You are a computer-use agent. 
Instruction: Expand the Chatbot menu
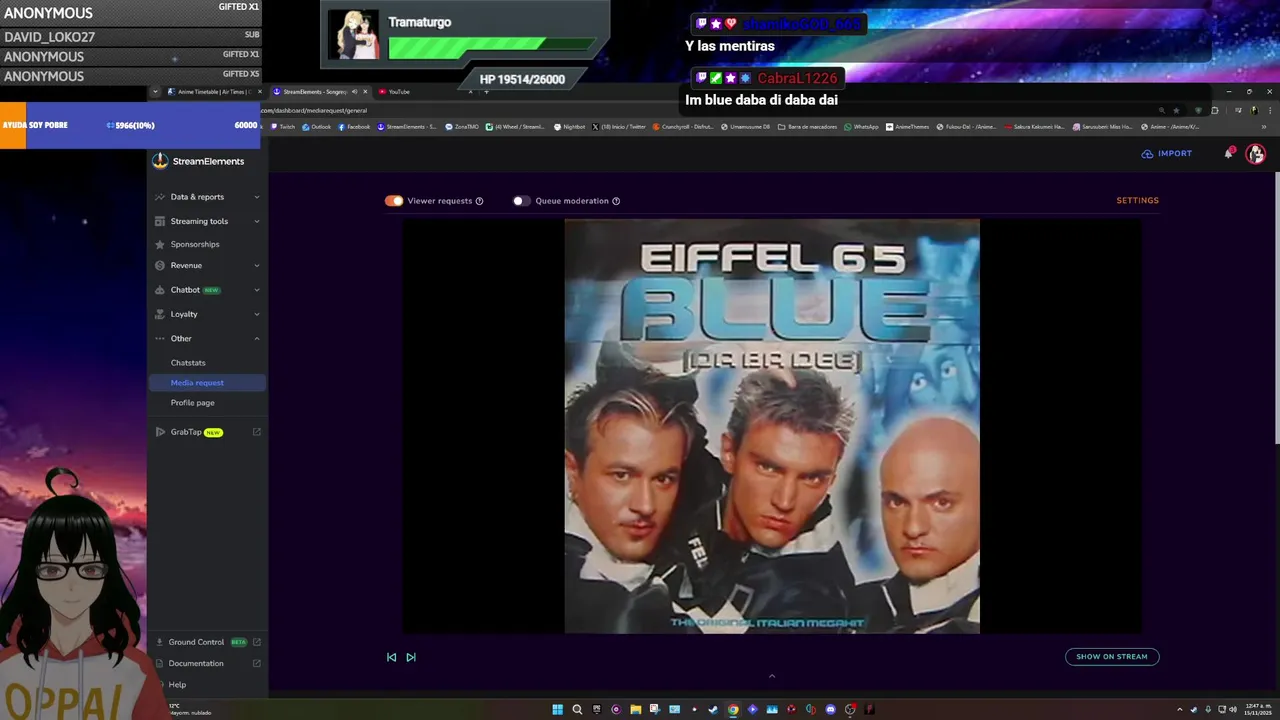point(257,290)
